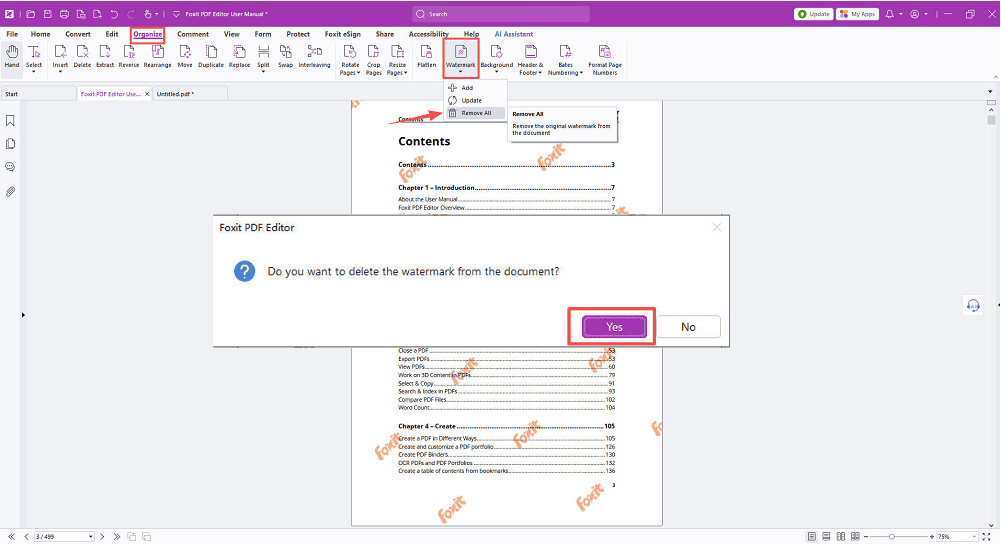
Task: Switch to continuous facing view mode
Action: (x=855, y=537)
